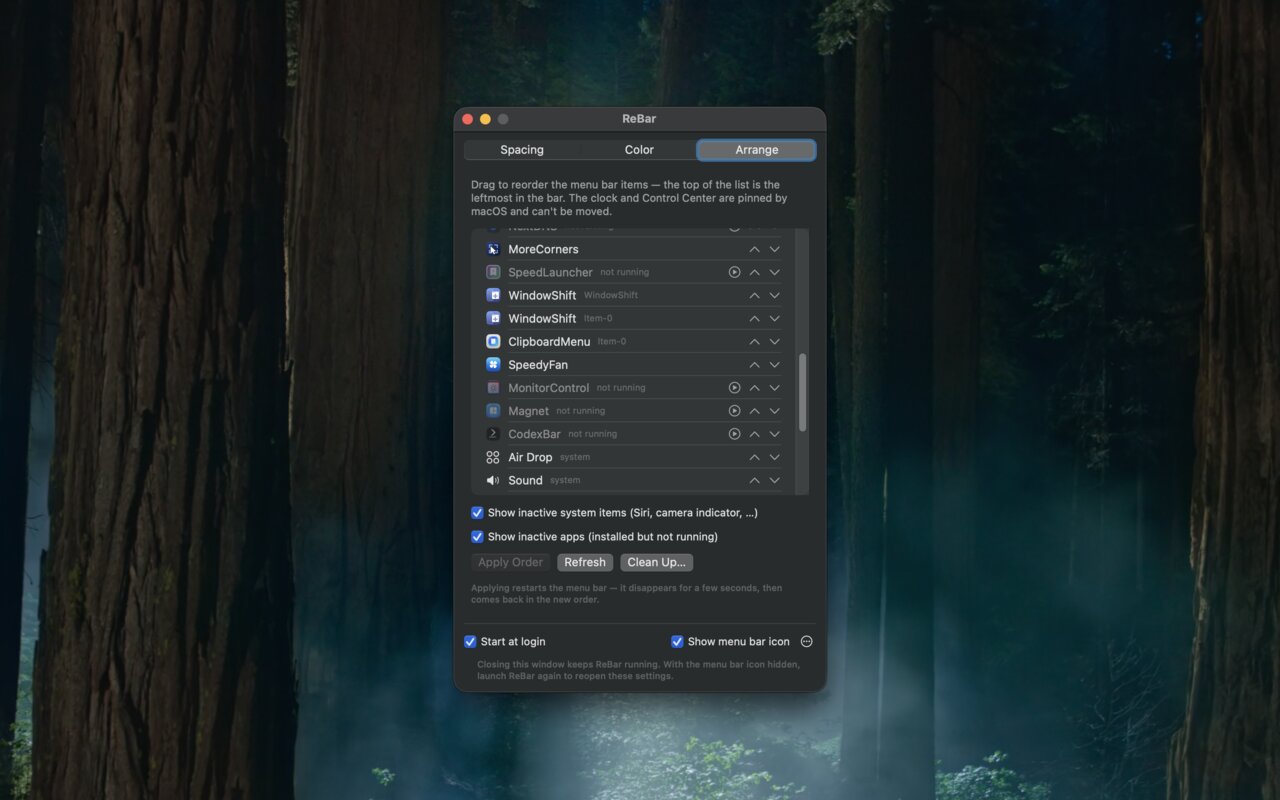Click the MoreCorners app icon in the list
This screenshot has height=800, width=1280.
pos(493,249)
